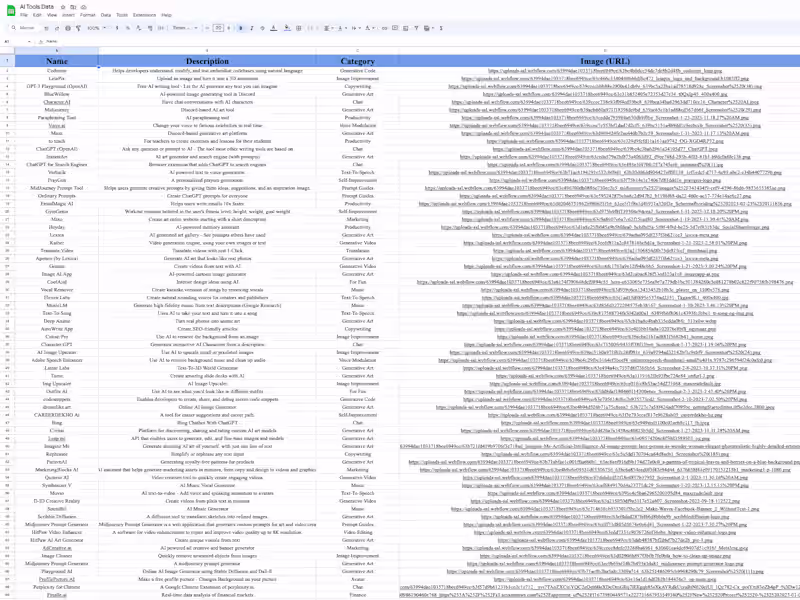Select column B header letter
This screenshot has width=800, height=600.
click(207, 51)
